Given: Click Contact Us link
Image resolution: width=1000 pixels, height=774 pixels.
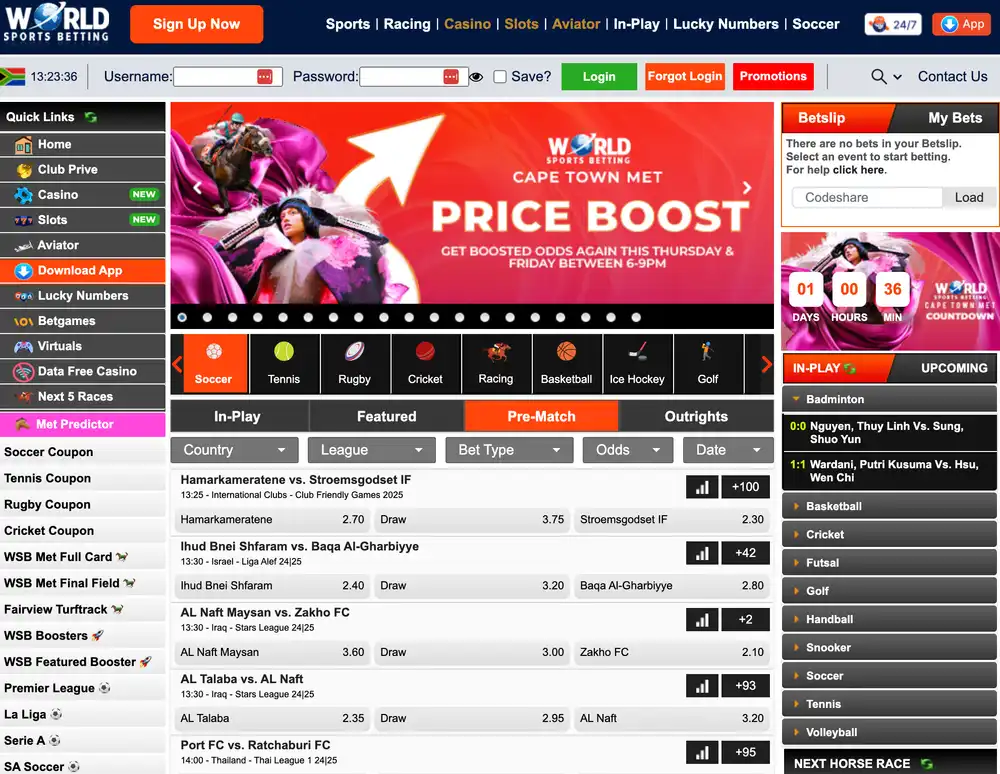Looking at the screenshot, I should (952, 77).
